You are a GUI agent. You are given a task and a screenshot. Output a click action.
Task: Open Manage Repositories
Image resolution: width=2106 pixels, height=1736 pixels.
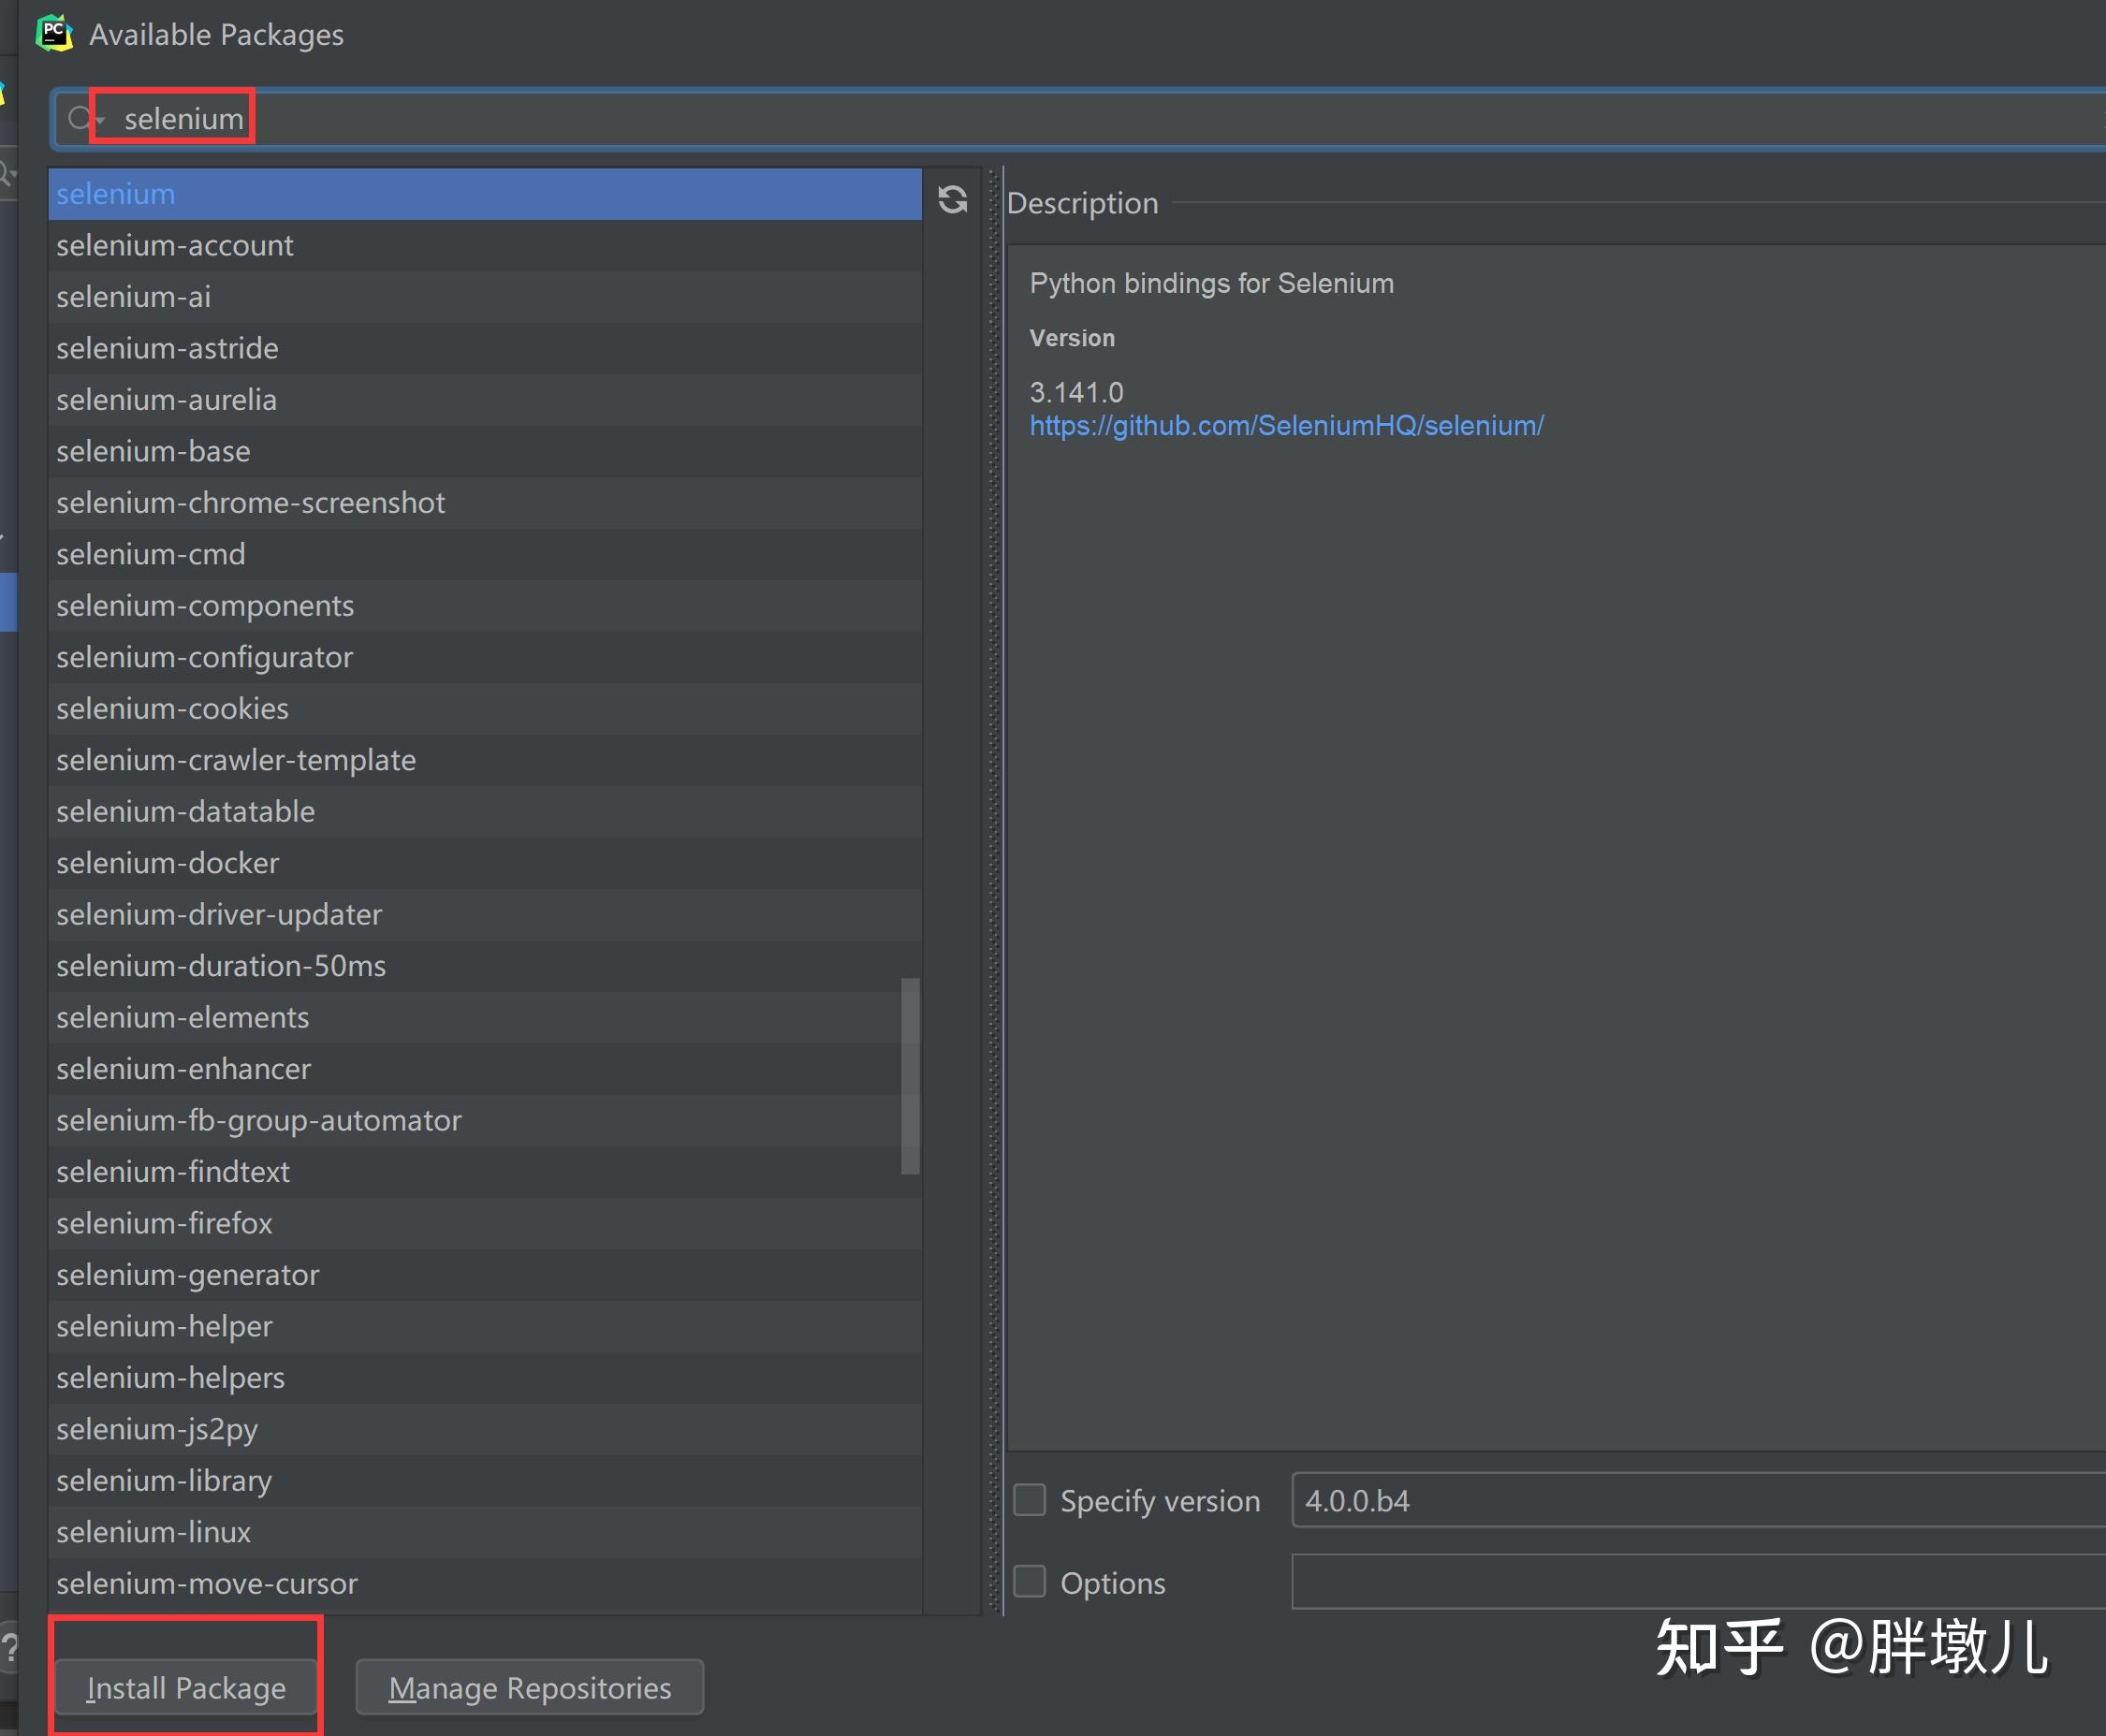coord(529,1688)
